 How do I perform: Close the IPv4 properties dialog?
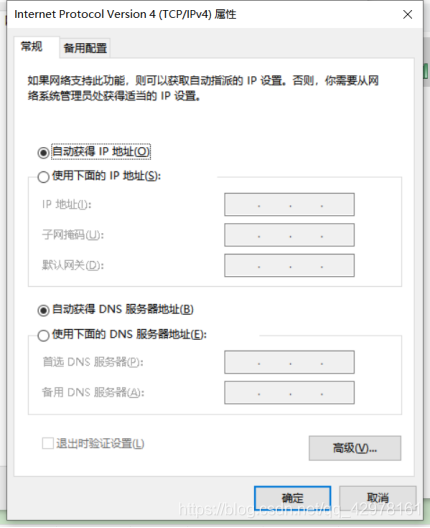pos(407,14)
